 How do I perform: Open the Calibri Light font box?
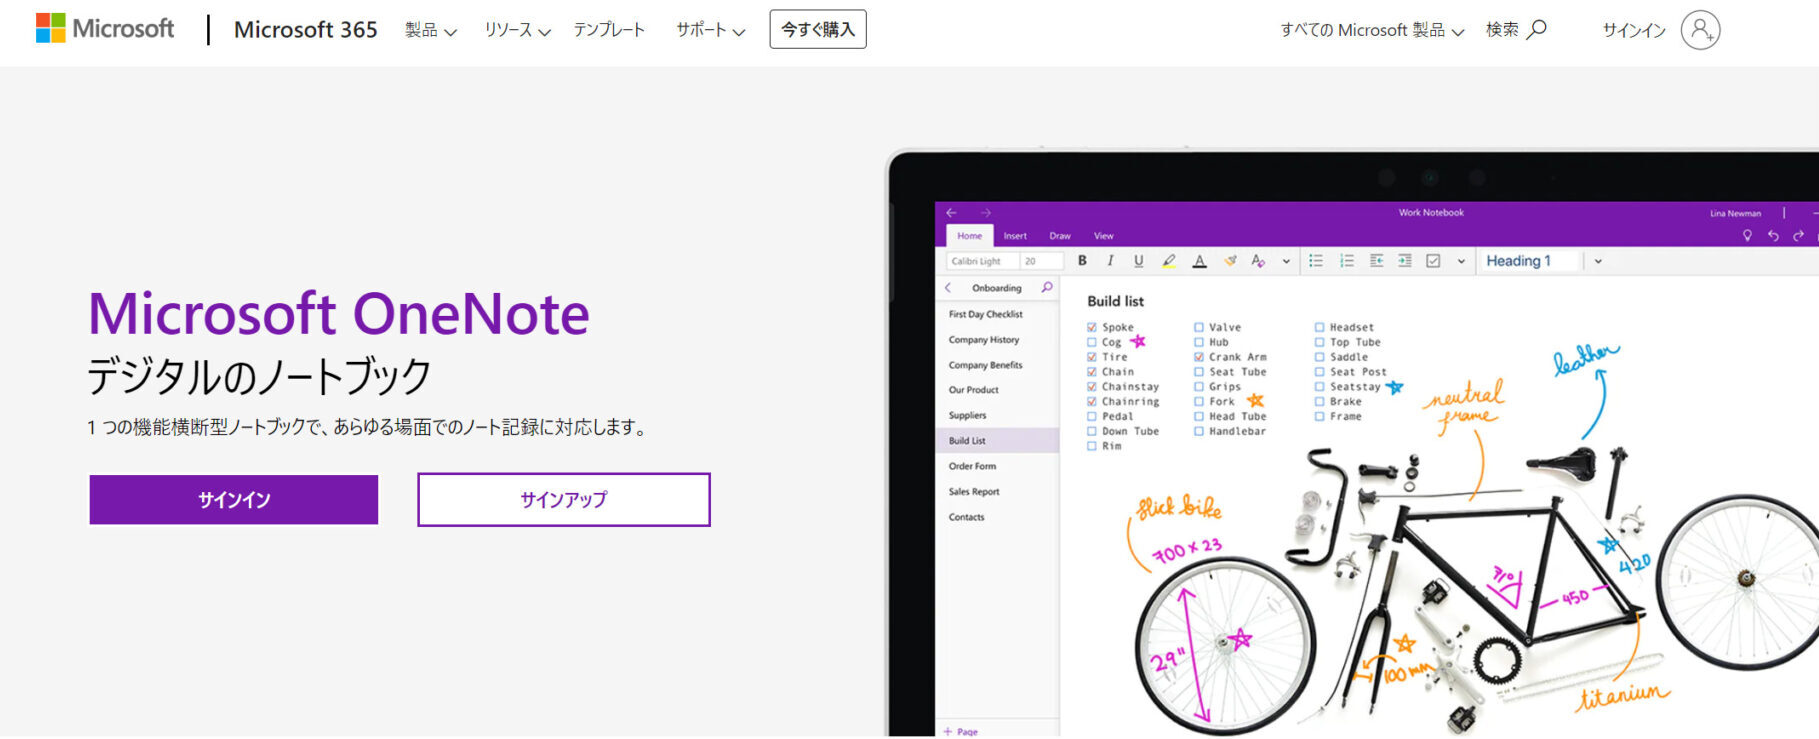[982, 261]
